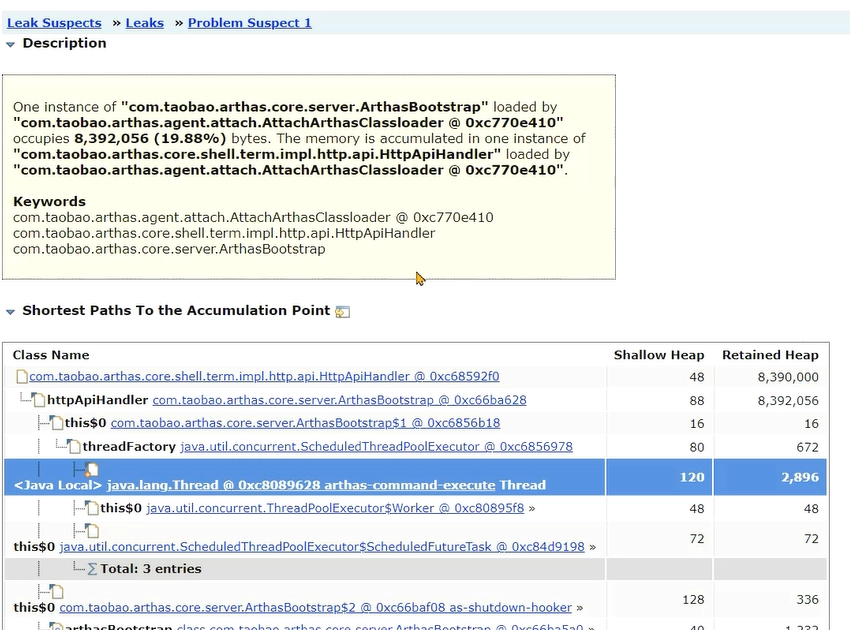Open the ScheduledThreadPoolExecutor @ 0xc6856978 link
This screenshot has width=850, height=630.
click(376, 447)
